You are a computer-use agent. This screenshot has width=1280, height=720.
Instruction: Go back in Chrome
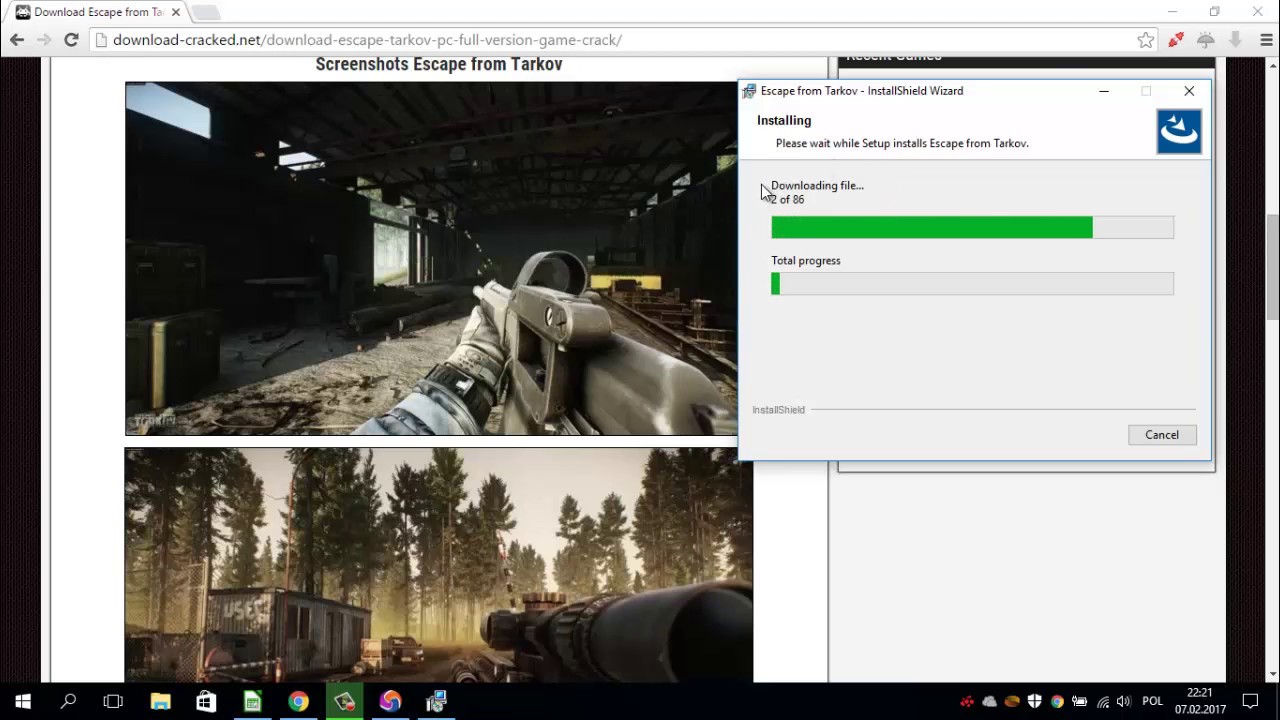tap(17, 40)
